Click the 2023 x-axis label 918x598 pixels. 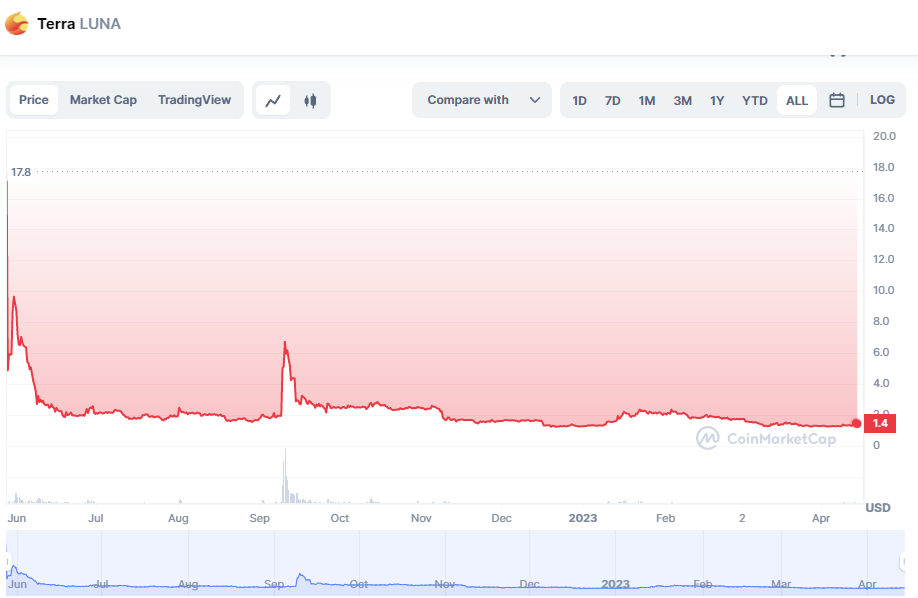(x=583, y=518)
